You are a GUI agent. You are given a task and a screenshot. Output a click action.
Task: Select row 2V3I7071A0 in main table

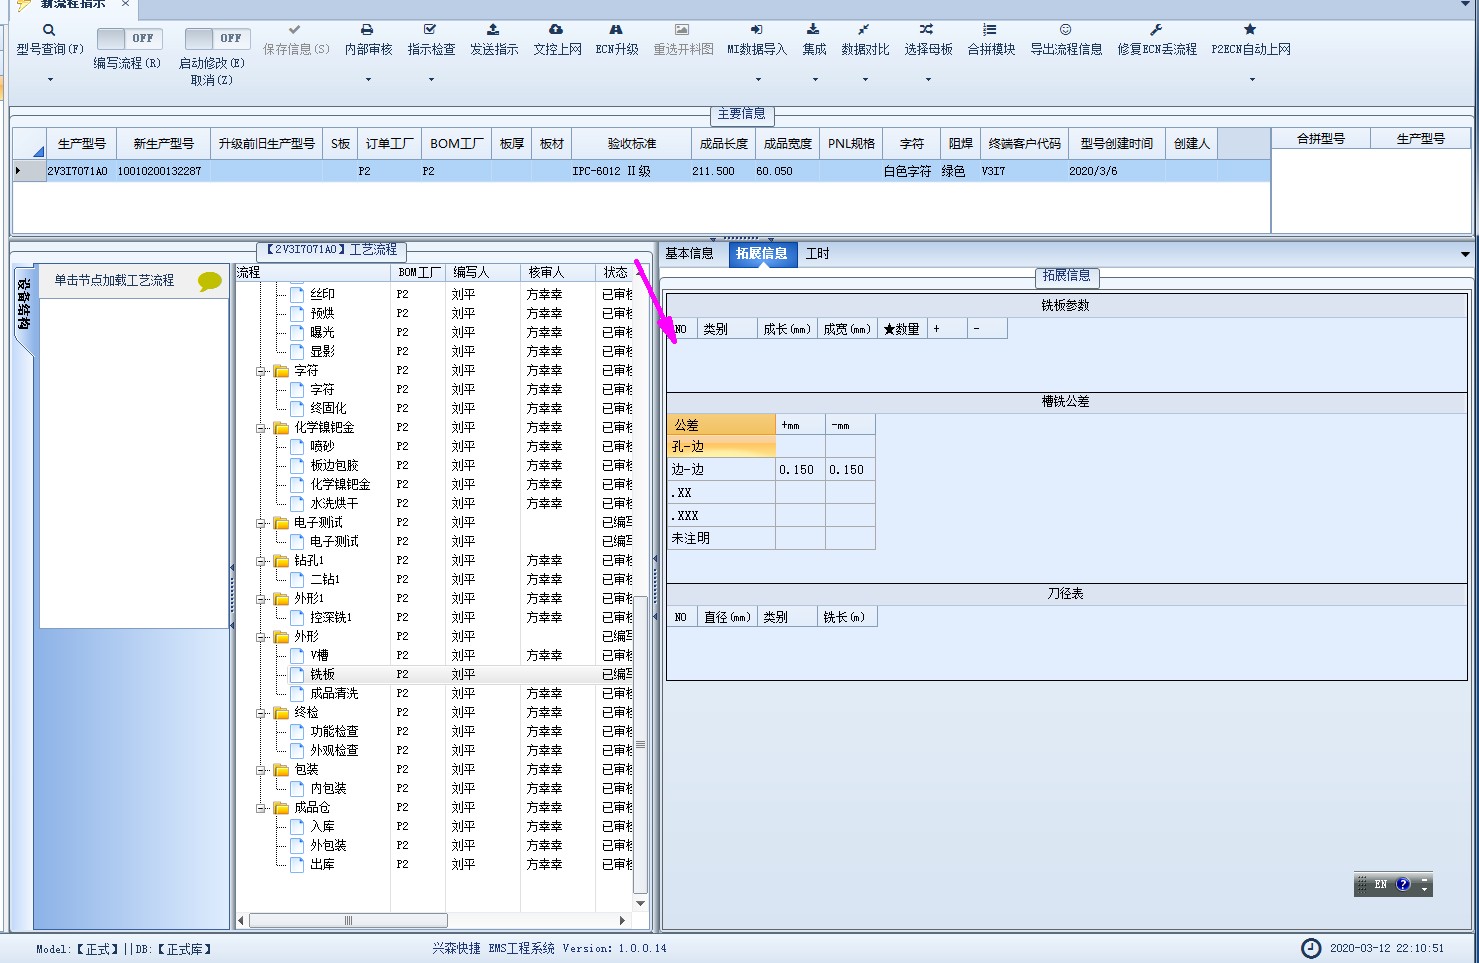[x=640, y=171]
